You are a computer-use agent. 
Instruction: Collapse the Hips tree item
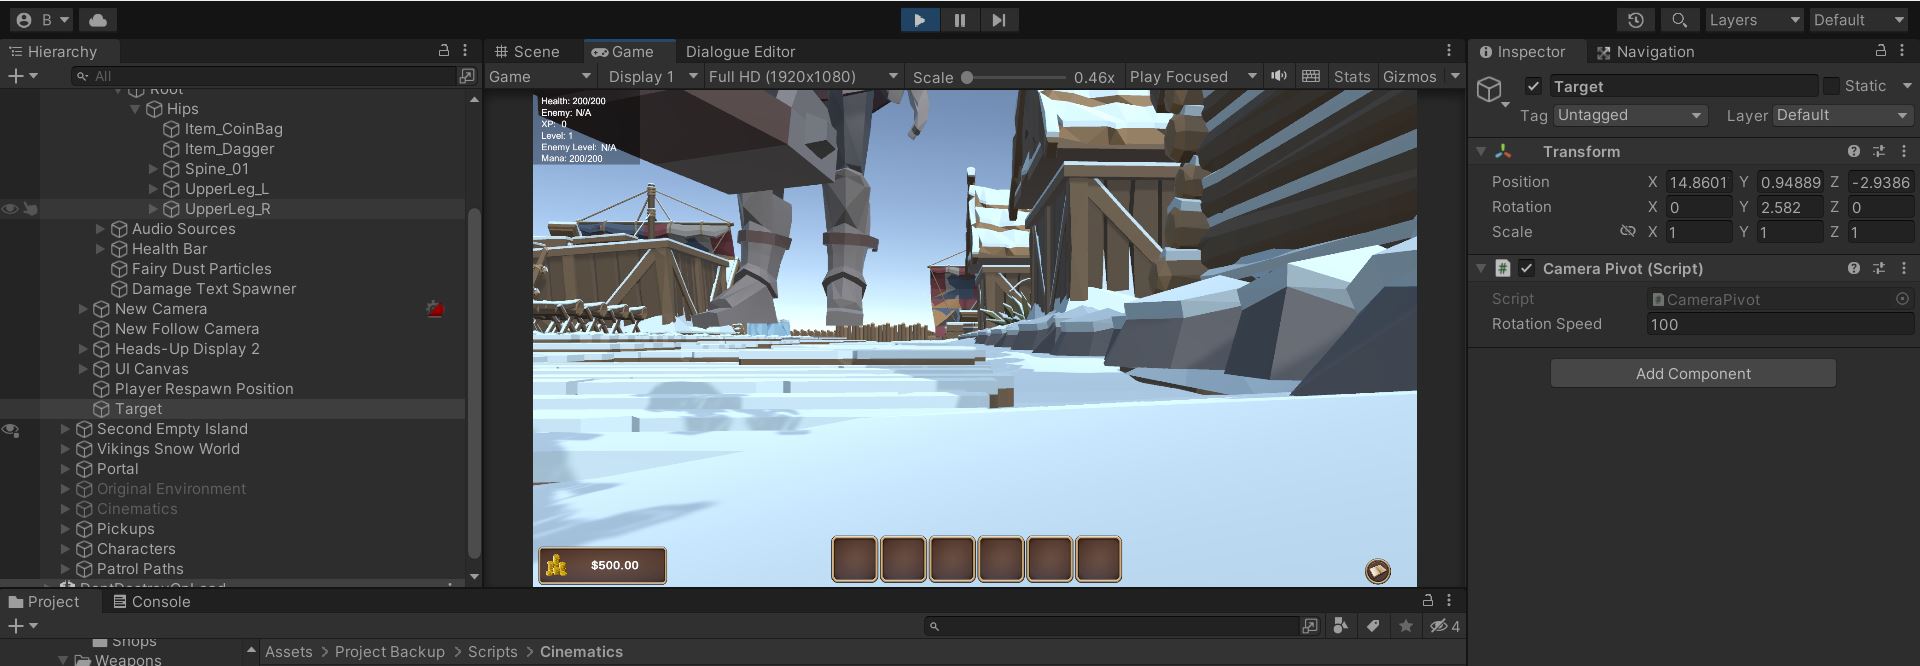click(135, 109)
